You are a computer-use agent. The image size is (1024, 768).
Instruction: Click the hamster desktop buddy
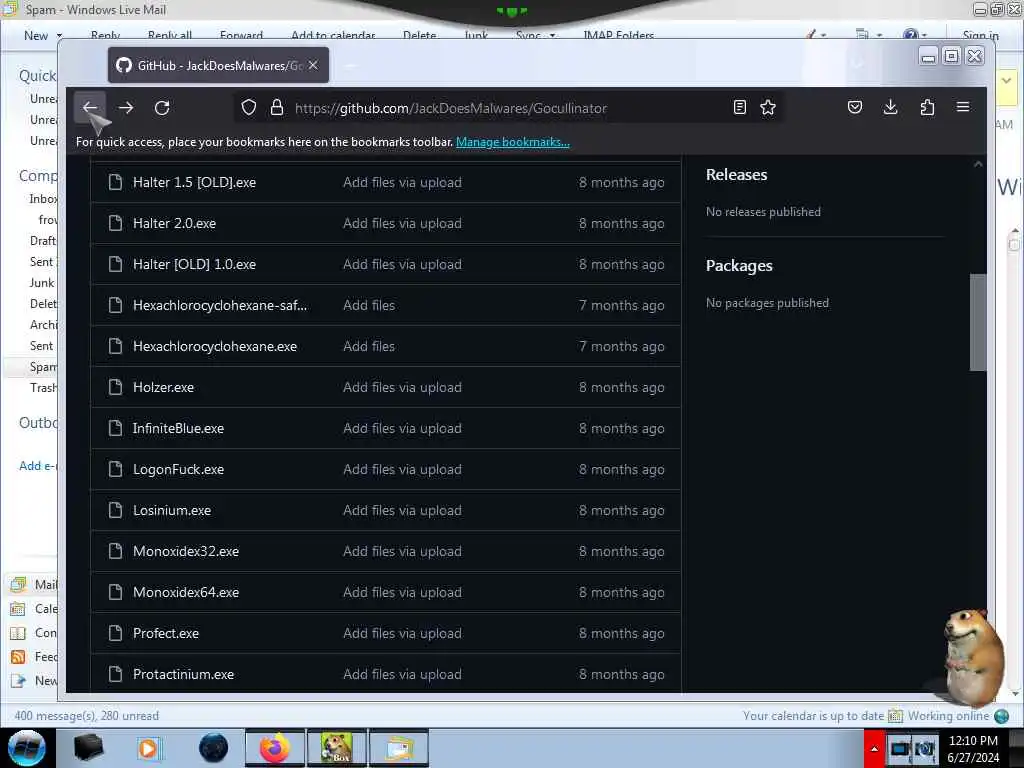pyautogui.click(x=974, y=656)
